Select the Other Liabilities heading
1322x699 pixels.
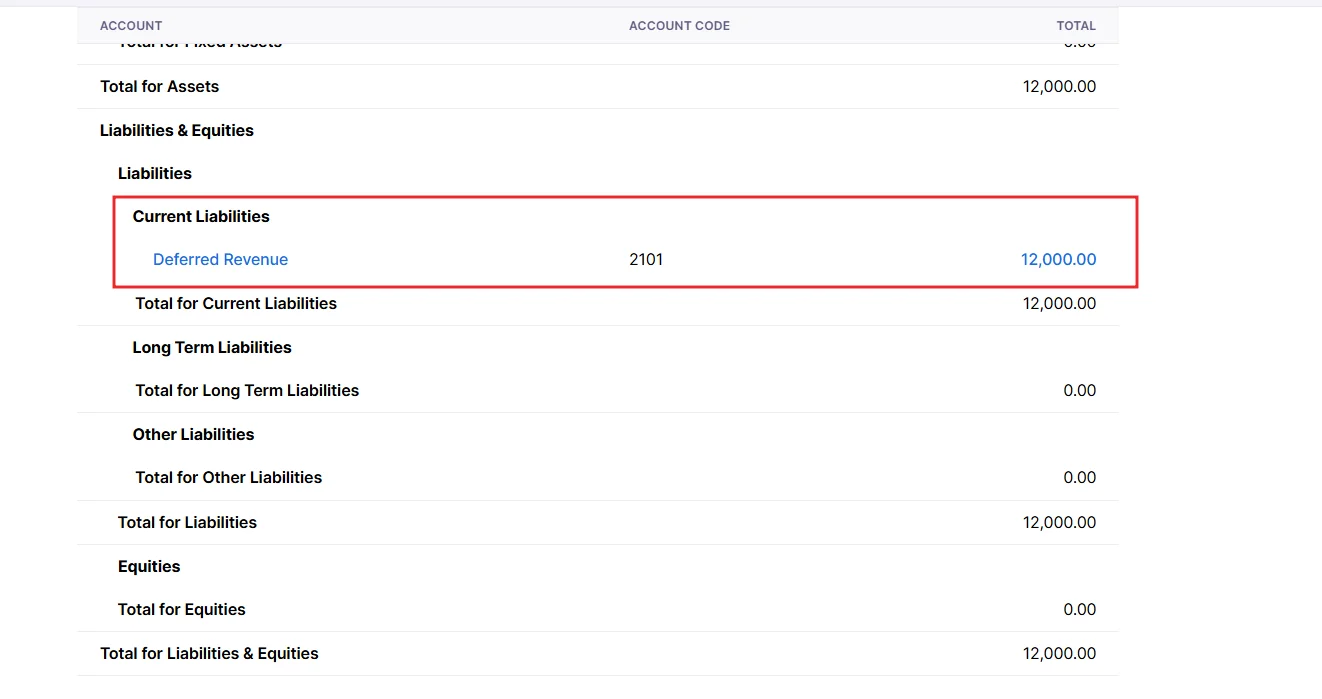(x=193, y=435)
